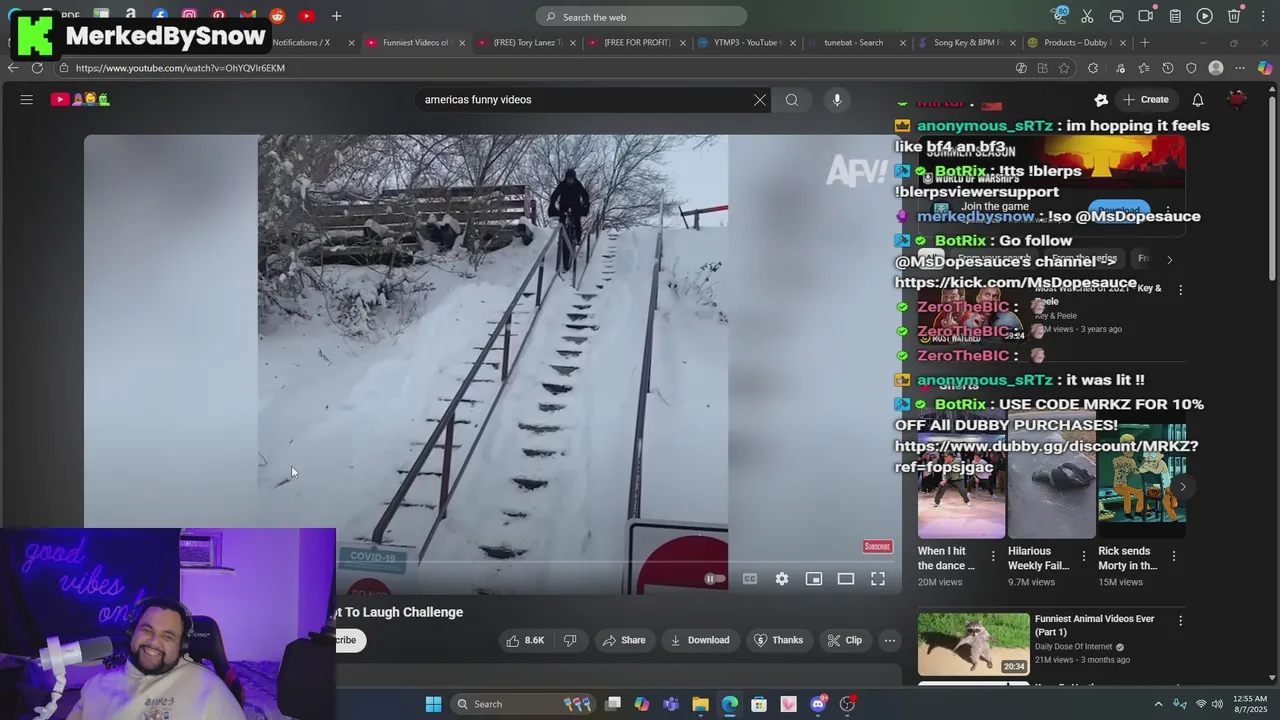Viewport: 1280px width, 720px height.
Task: Go back with the browser back arrow
Action: tap(12, 68)
